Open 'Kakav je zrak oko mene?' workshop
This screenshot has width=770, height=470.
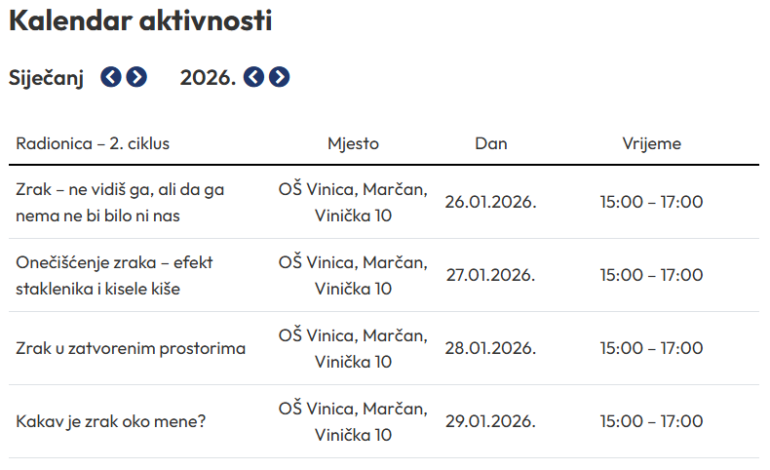coord(111,421)
